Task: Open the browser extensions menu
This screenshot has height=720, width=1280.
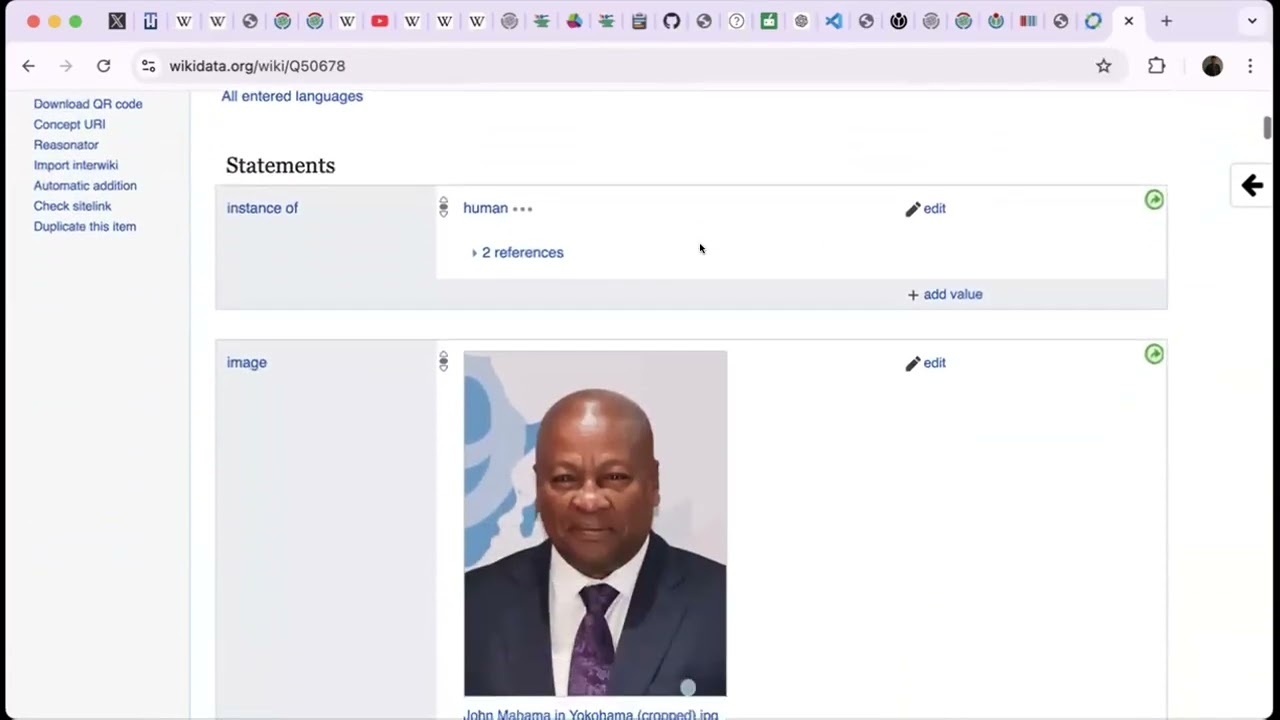Action: click(x=1156, y=66)
